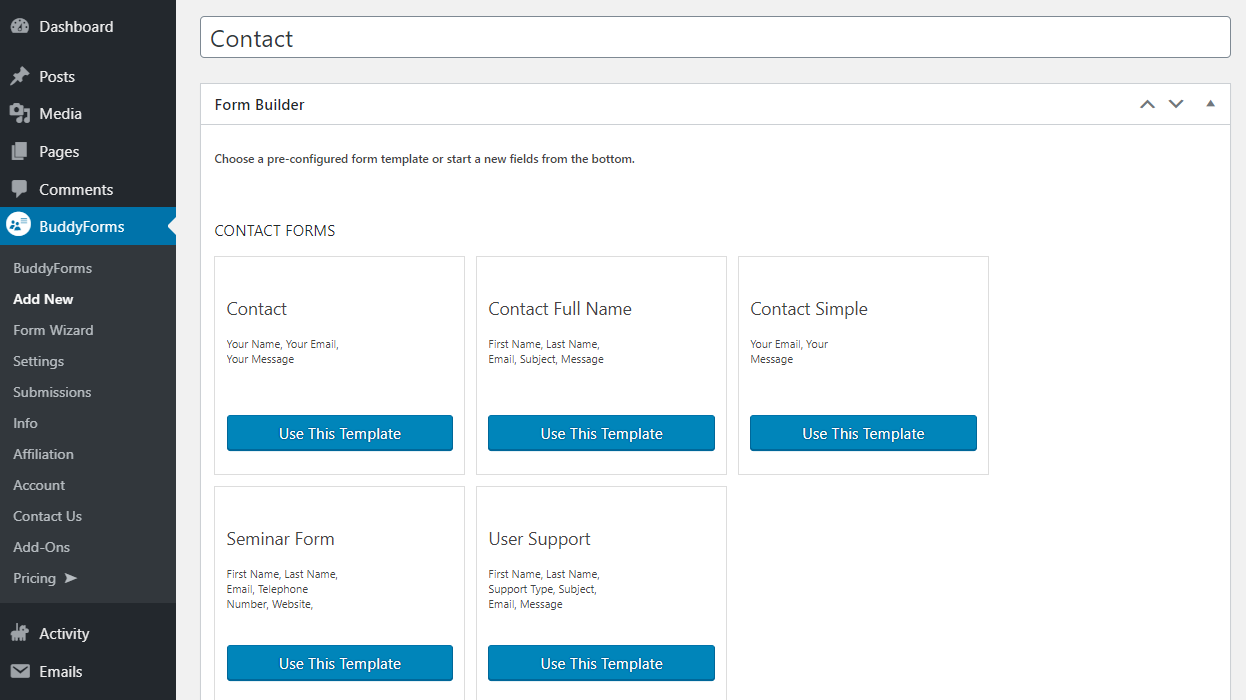1246x700 pixels.
Task: Open the Info submenu item
Action: click(25, 423)
